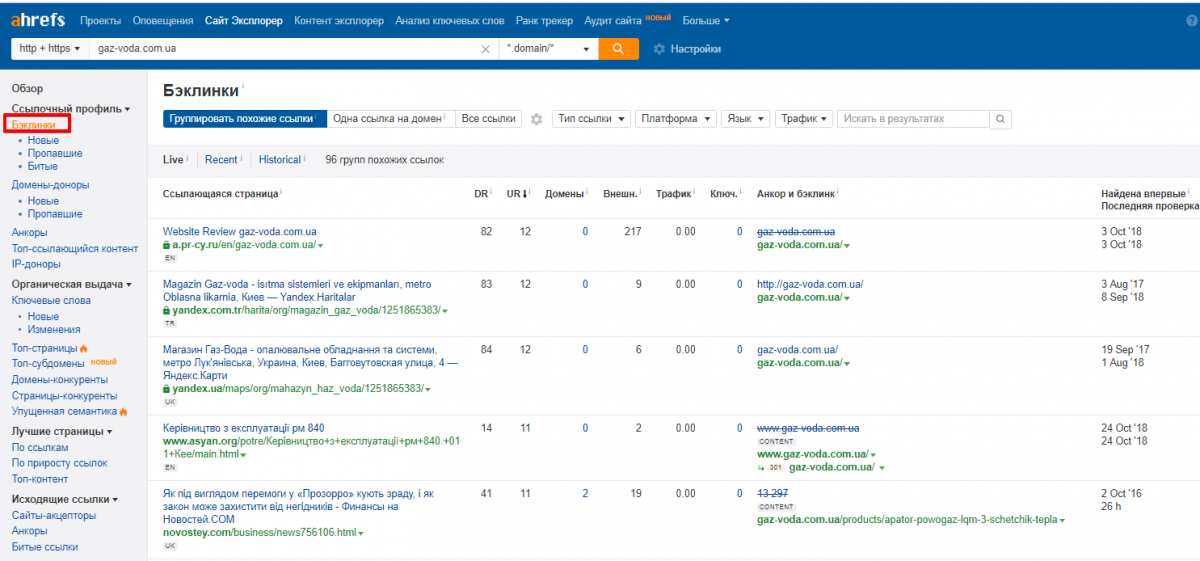The height and width of the screenshot is (561, 1200).
Task: Open Домены-доноры in the sidebar
Action: [50, 185]
